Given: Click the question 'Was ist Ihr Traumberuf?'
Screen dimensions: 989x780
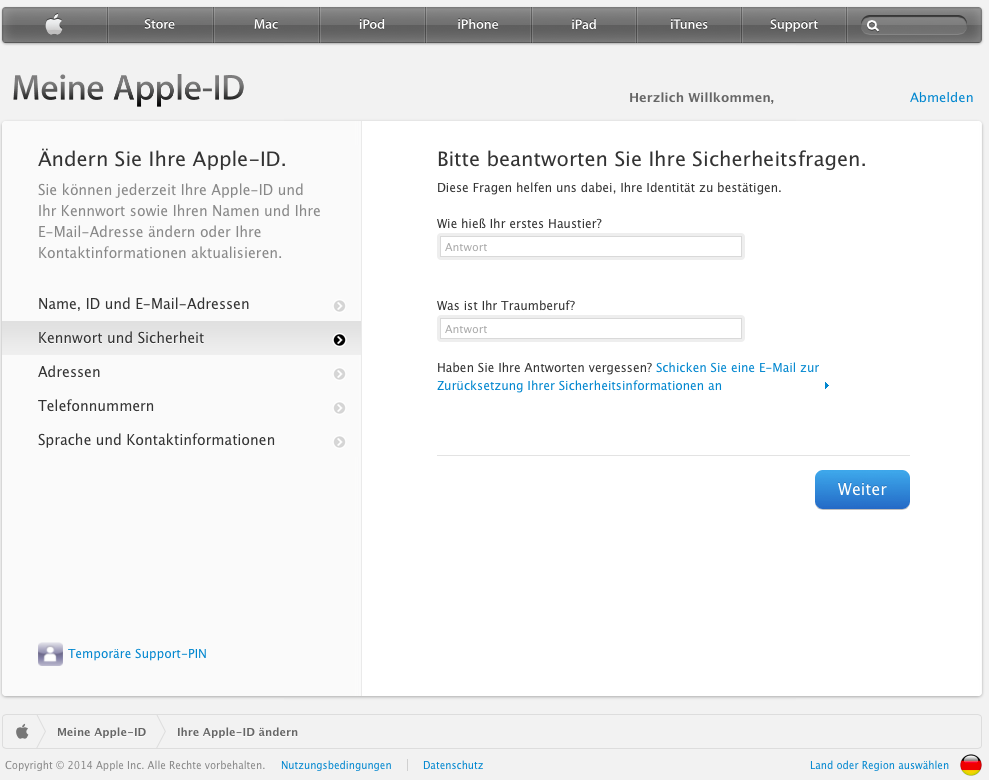Looking at the screenshot, I should coord(506,306).
